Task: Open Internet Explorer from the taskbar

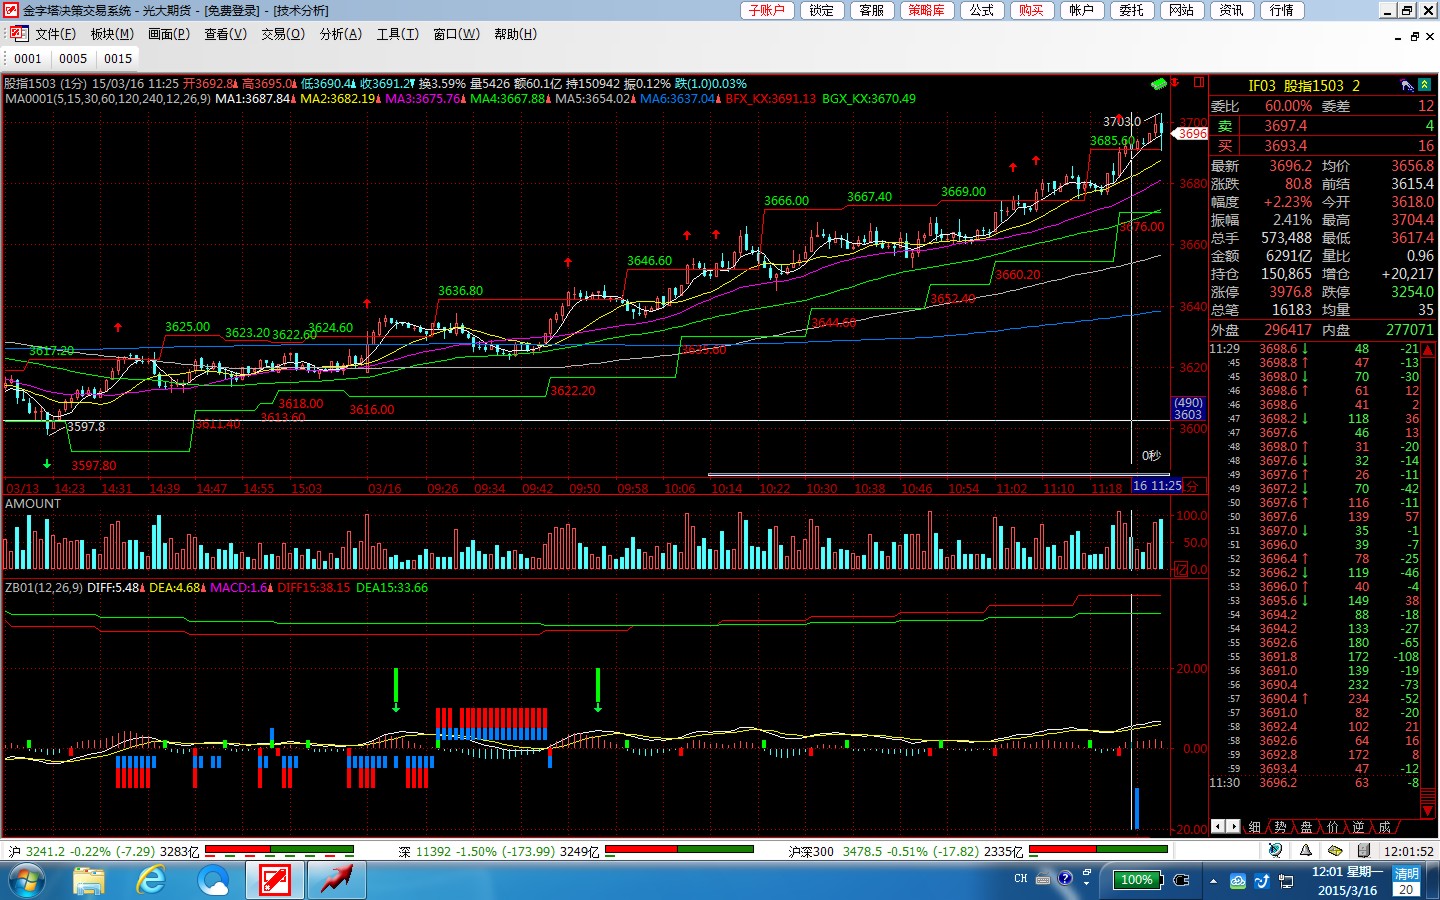Action: point(151,880)
